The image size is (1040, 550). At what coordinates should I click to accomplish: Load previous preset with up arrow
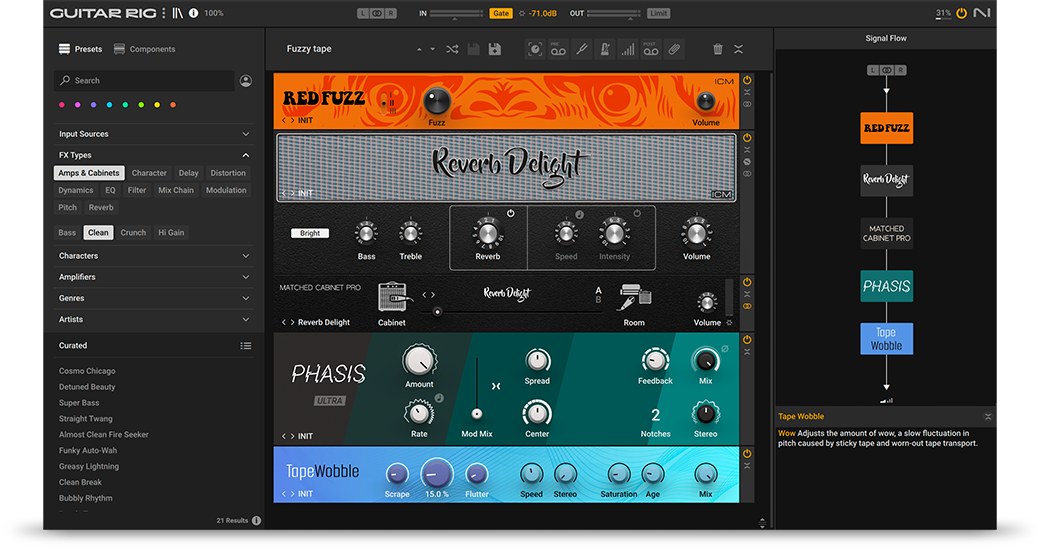click(x=419, y=49)
